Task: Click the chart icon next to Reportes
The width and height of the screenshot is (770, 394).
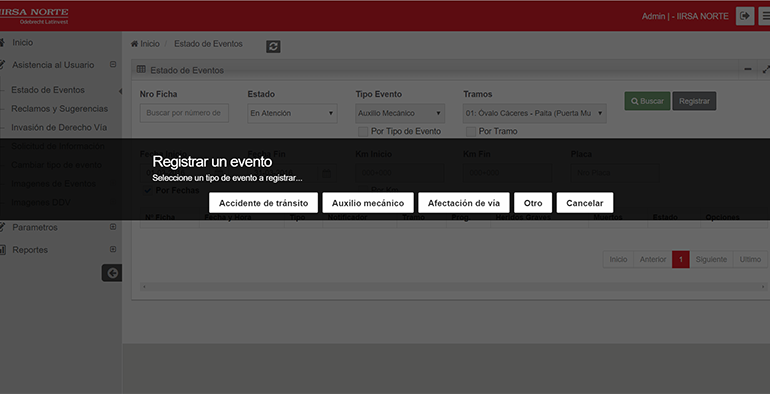Action: [x=2, y=250]
